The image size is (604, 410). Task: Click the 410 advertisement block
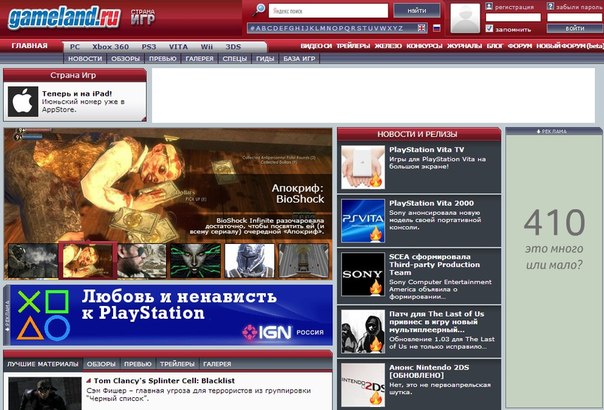554,271
